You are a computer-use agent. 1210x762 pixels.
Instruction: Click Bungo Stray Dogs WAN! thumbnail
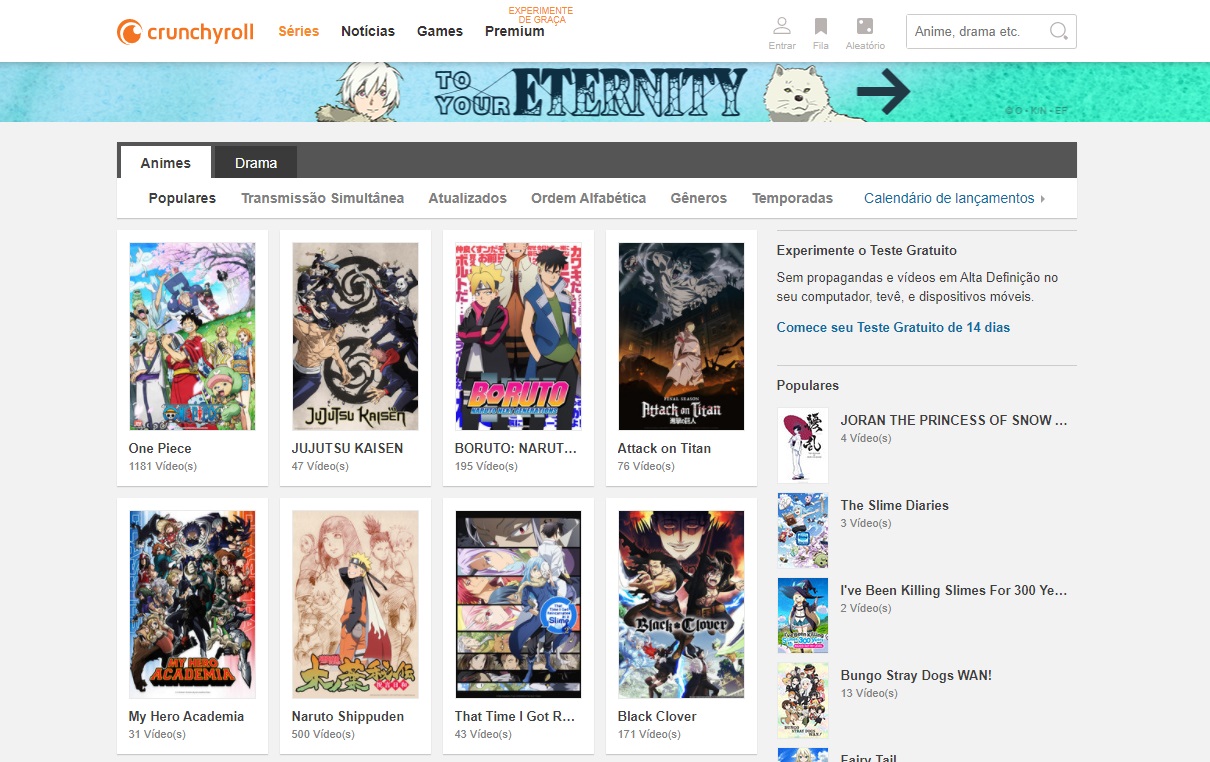(803, 700)
